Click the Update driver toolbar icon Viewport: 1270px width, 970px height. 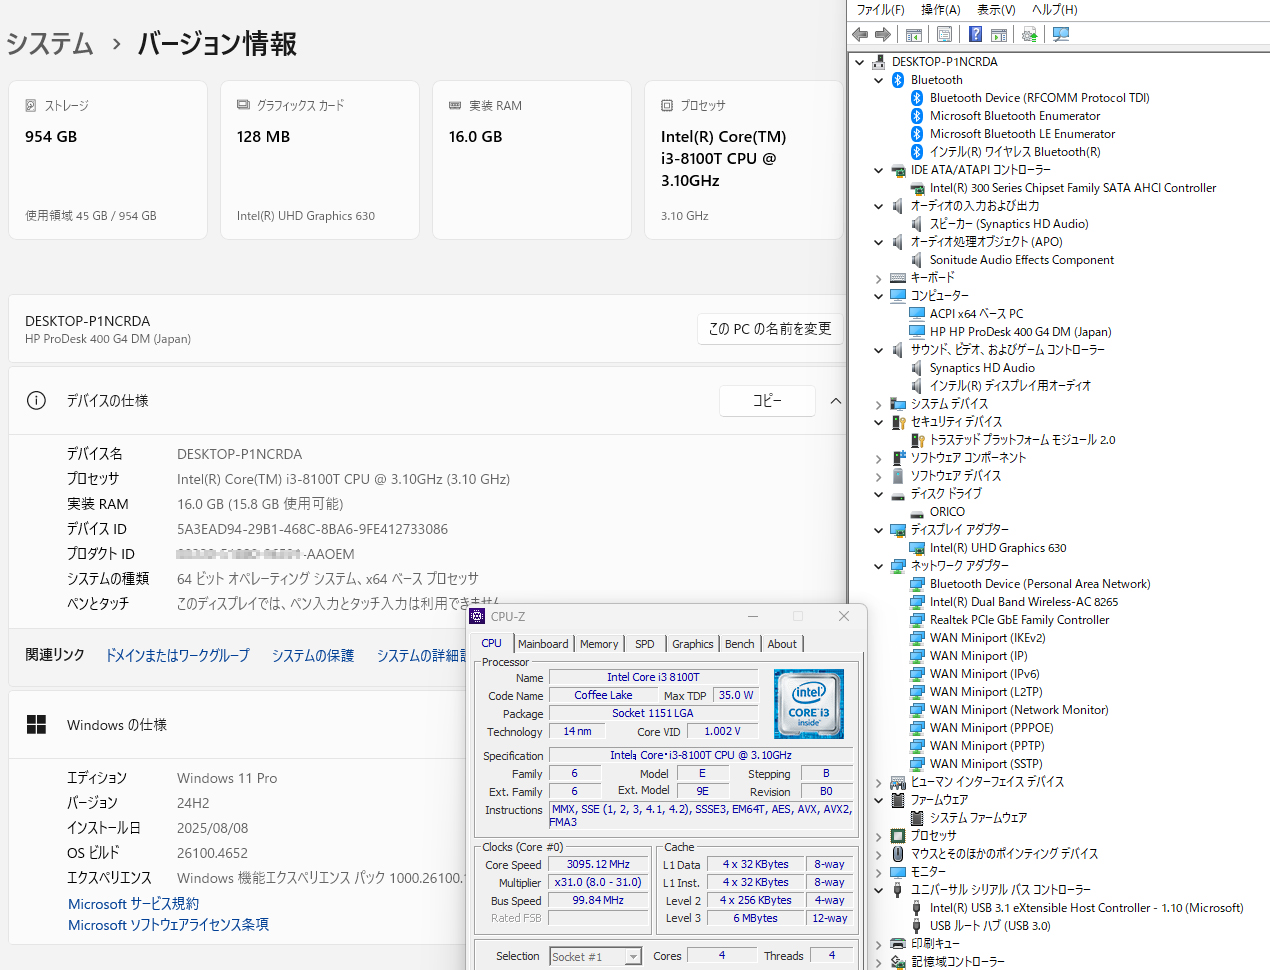point(1029,34)
